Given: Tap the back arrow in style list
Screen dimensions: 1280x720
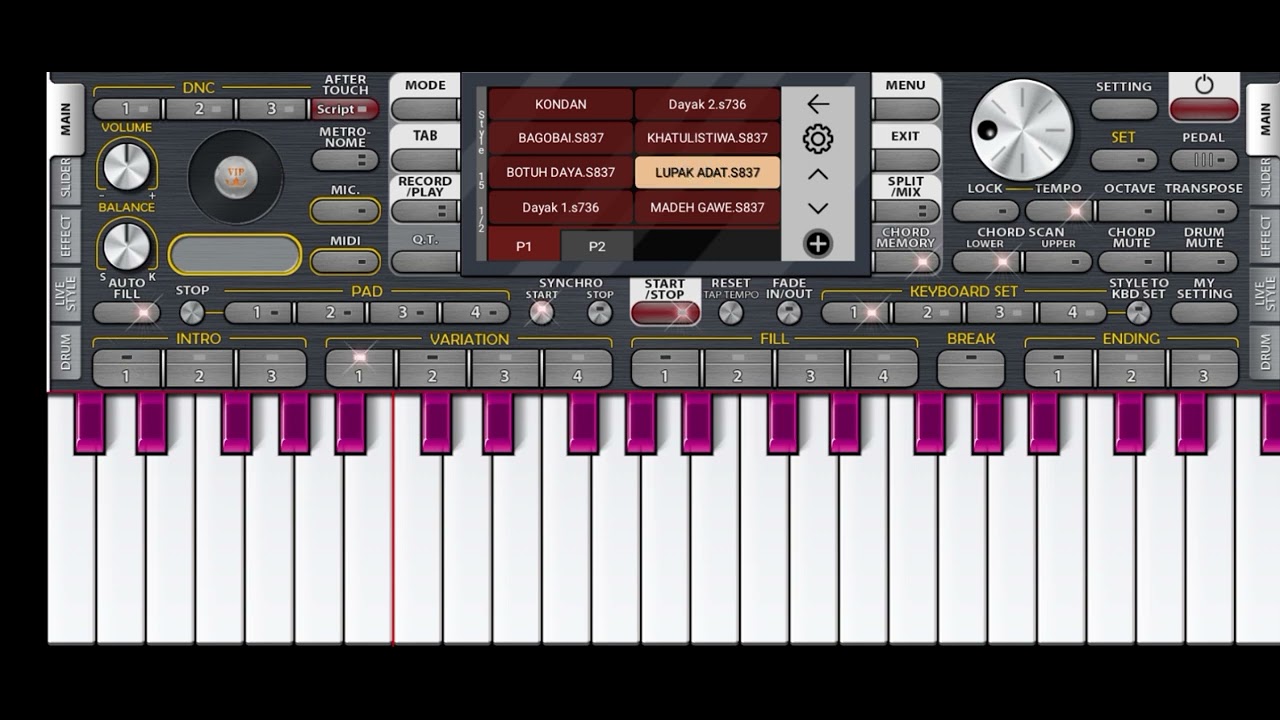Looking at the screenshot, I should click(818, 104).
